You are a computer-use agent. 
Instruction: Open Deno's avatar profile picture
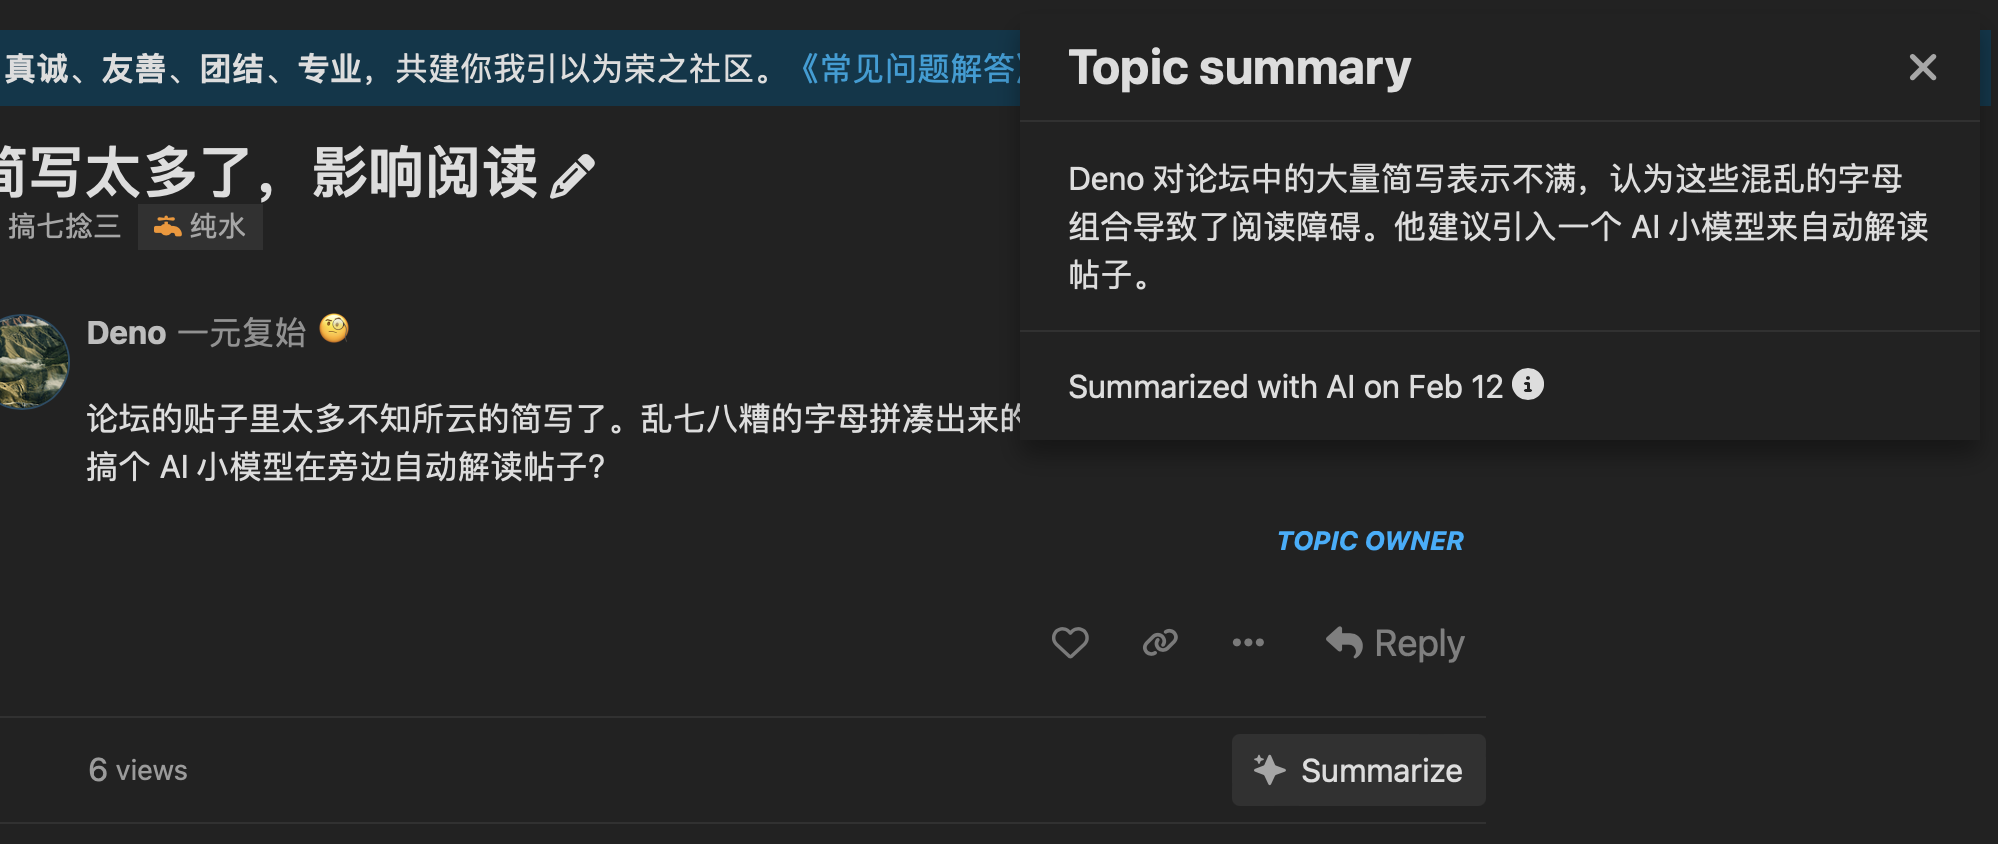point(32,361)
